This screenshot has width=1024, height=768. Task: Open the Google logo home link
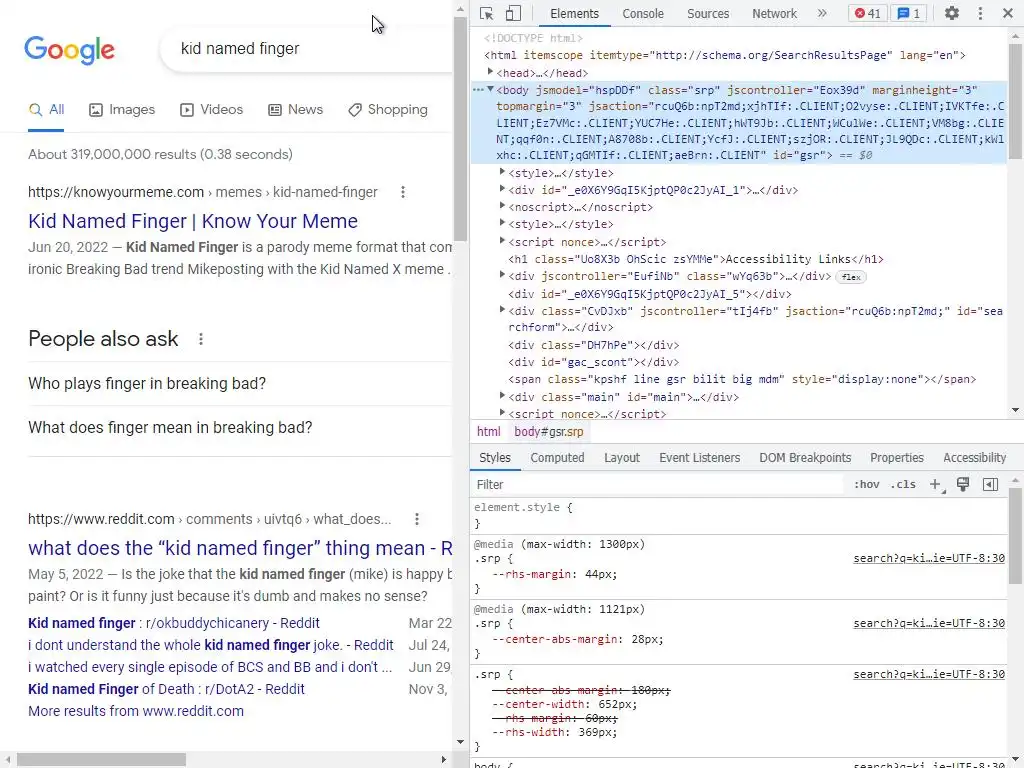(69, 50)
